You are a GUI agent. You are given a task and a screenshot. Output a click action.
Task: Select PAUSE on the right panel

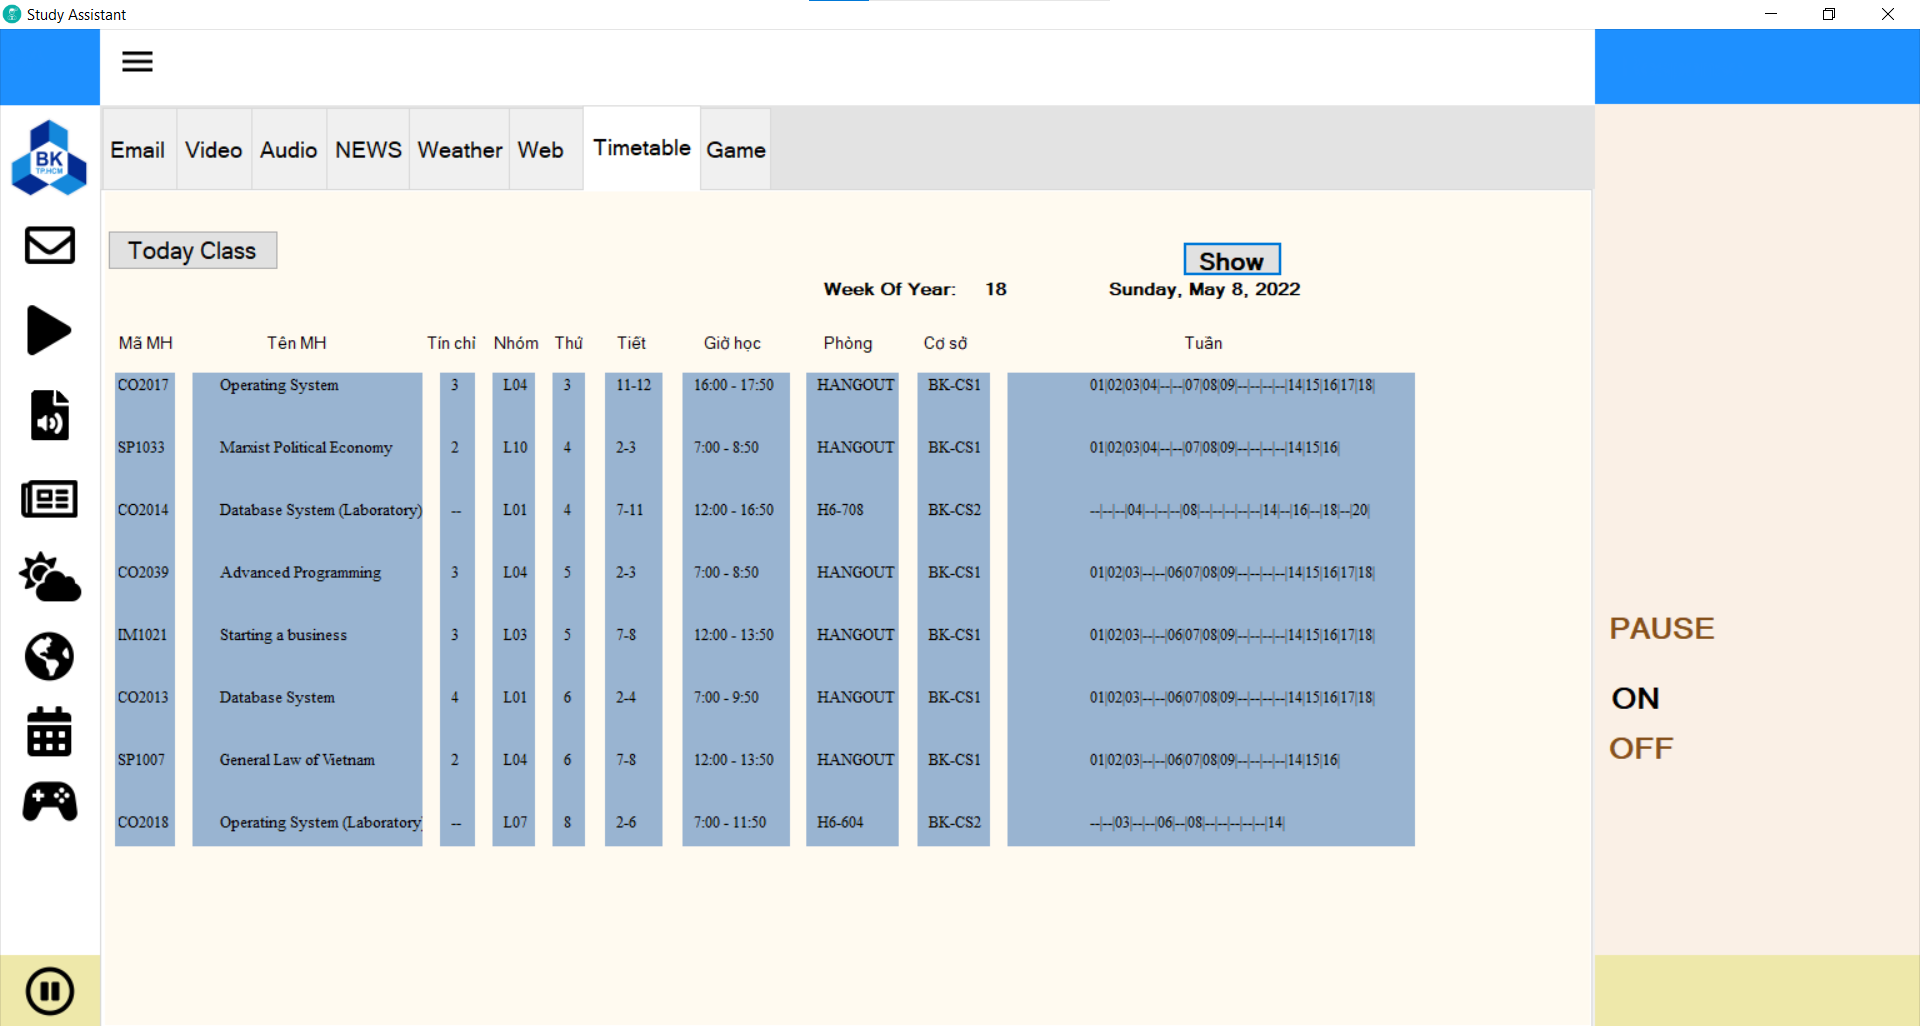click(1661, 628)
